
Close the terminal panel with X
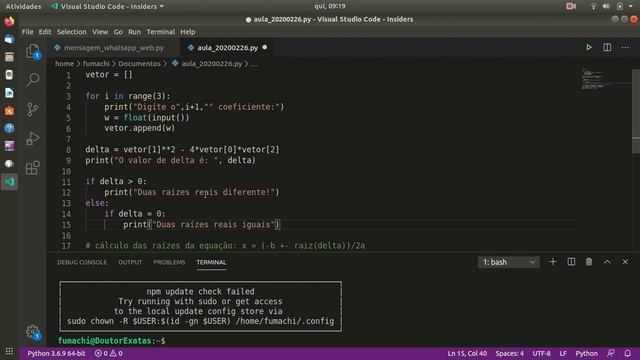[625, 262]
